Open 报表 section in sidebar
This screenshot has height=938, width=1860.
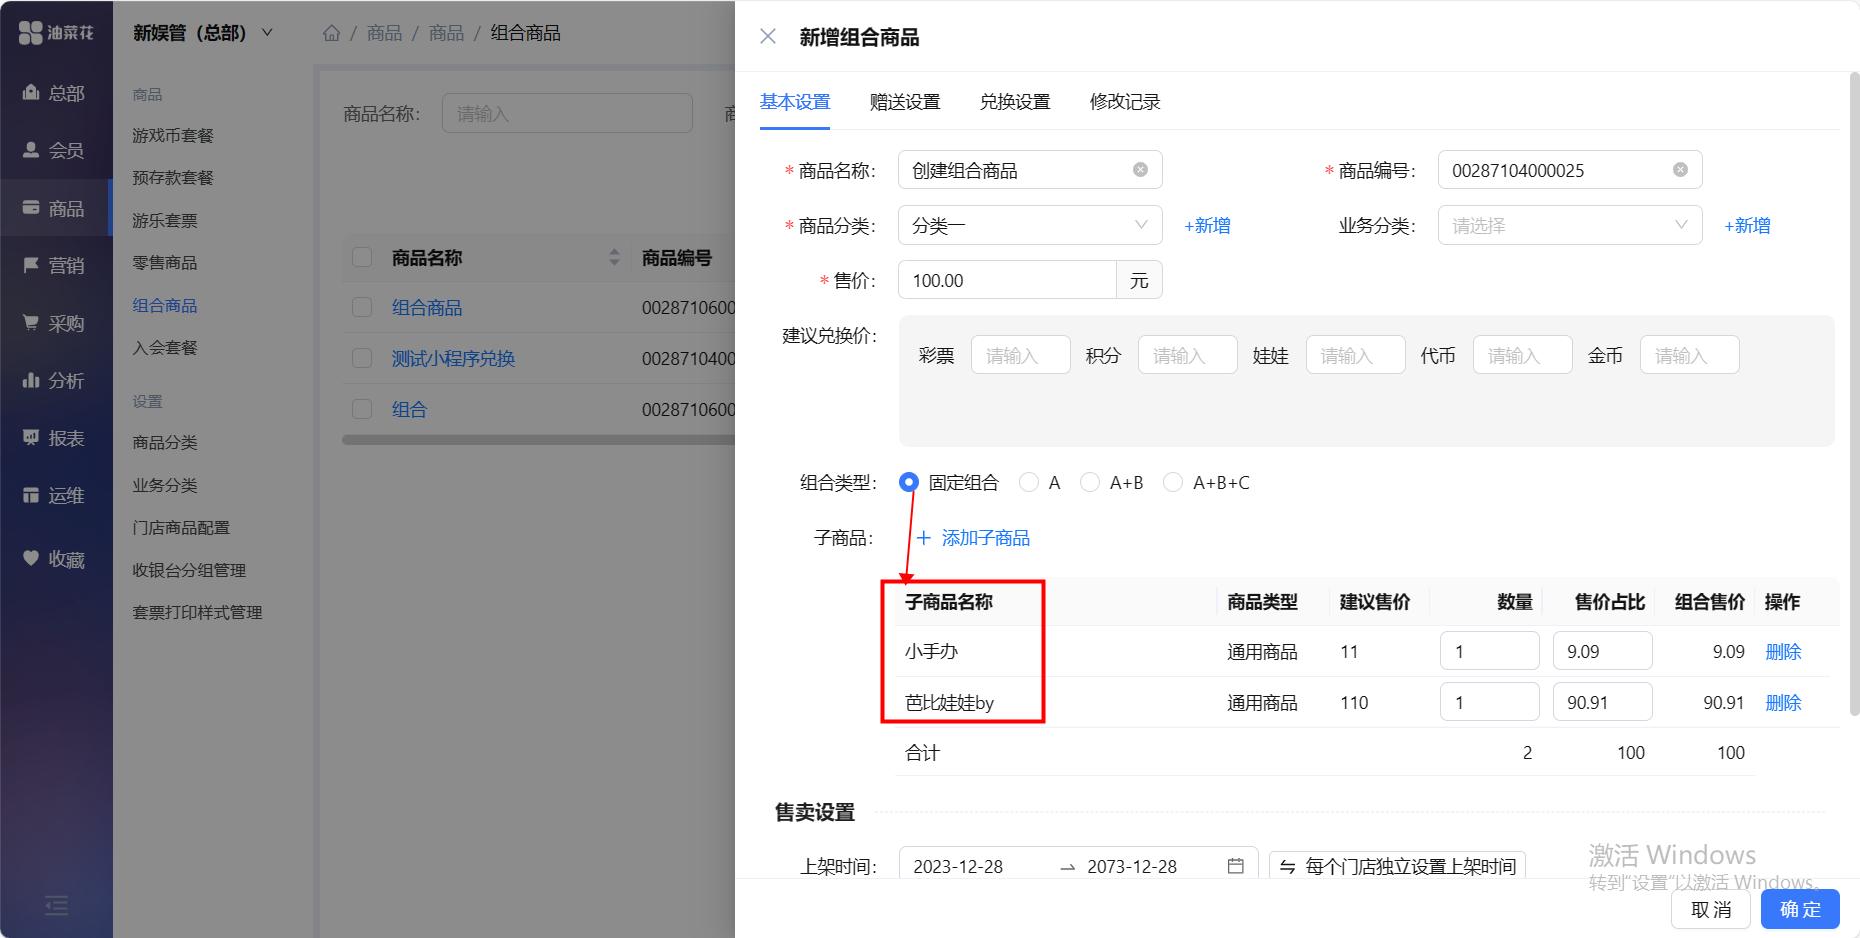coord(55,438)
